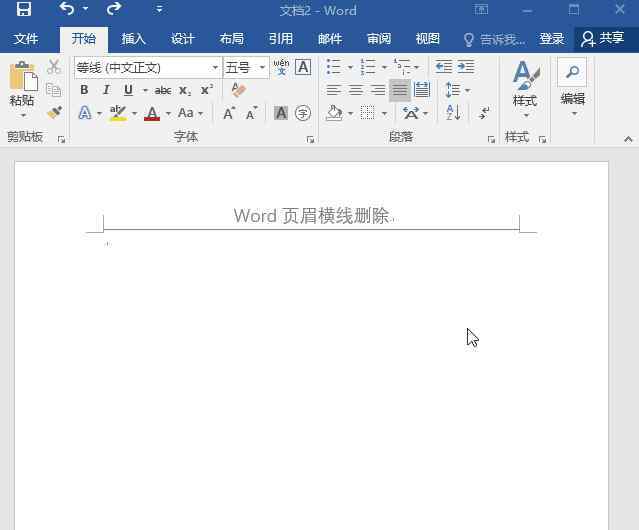Screen dimensions: 639x530
Task: Toggle justify alignment
Action: [400, 90]
